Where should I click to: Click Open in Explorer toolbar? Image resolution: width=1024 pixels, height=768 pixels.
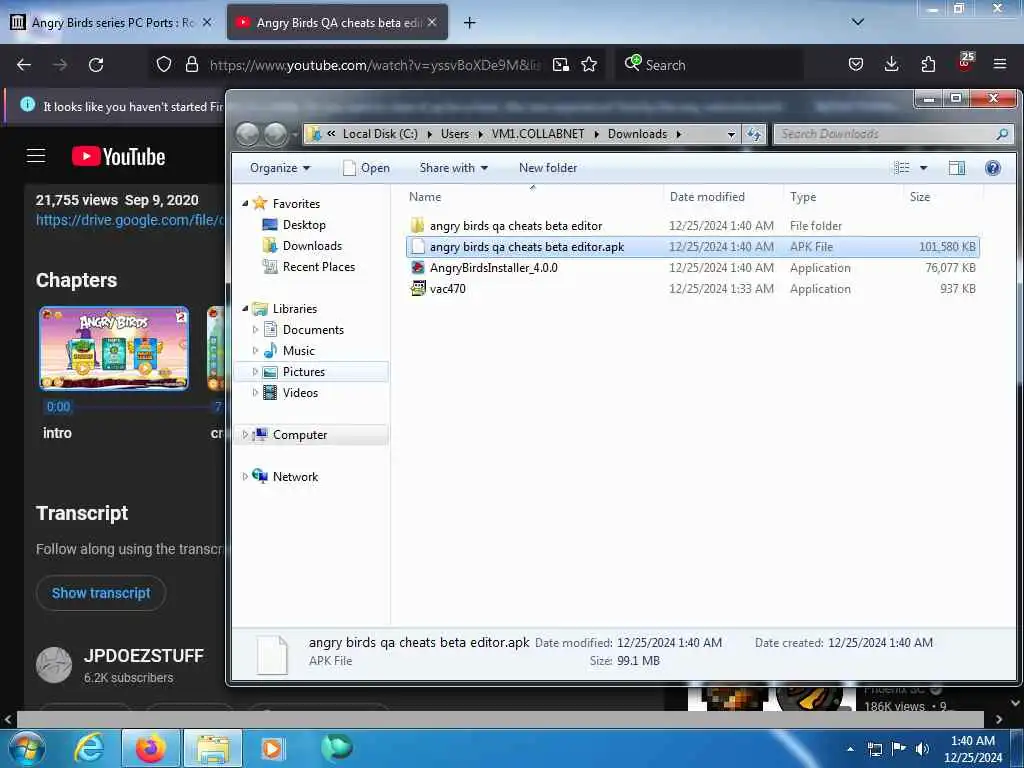(367, 168)
